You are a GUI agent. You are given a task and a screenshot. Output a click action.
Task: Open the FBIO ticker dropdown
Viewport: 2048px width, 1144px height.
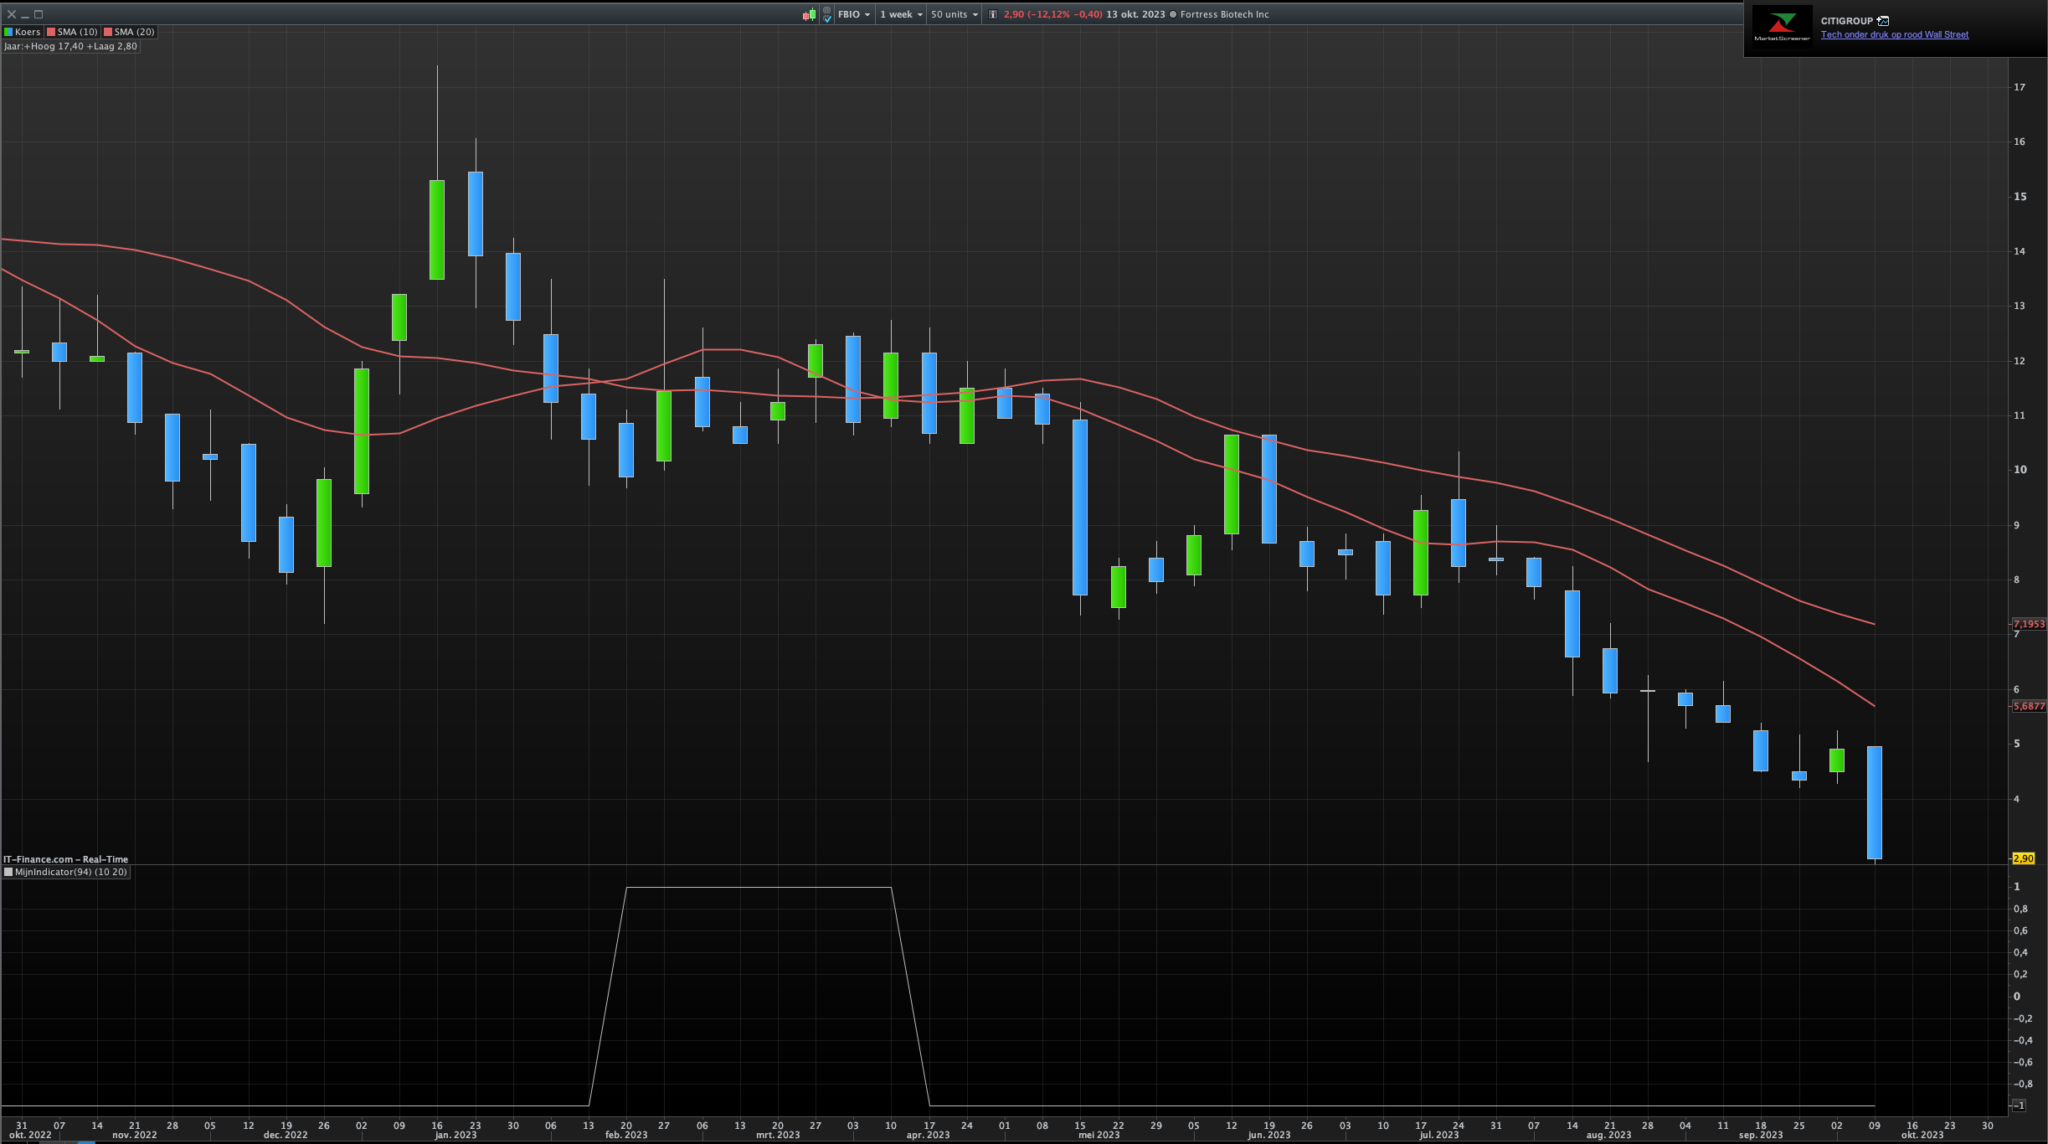click(x=854, y=15)
